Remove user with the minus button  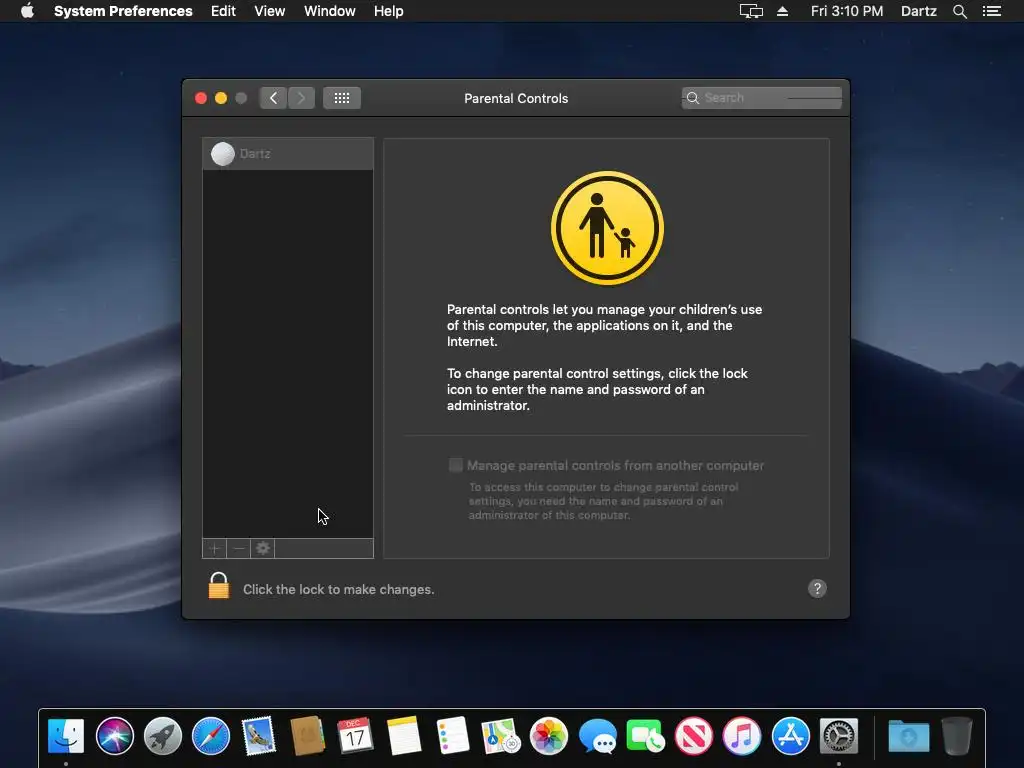pyautogui.click(x=239, y=549)
